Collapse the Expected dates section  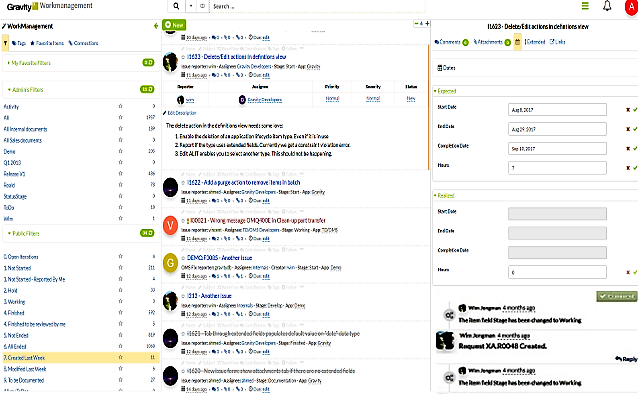(x=445, y=91)
